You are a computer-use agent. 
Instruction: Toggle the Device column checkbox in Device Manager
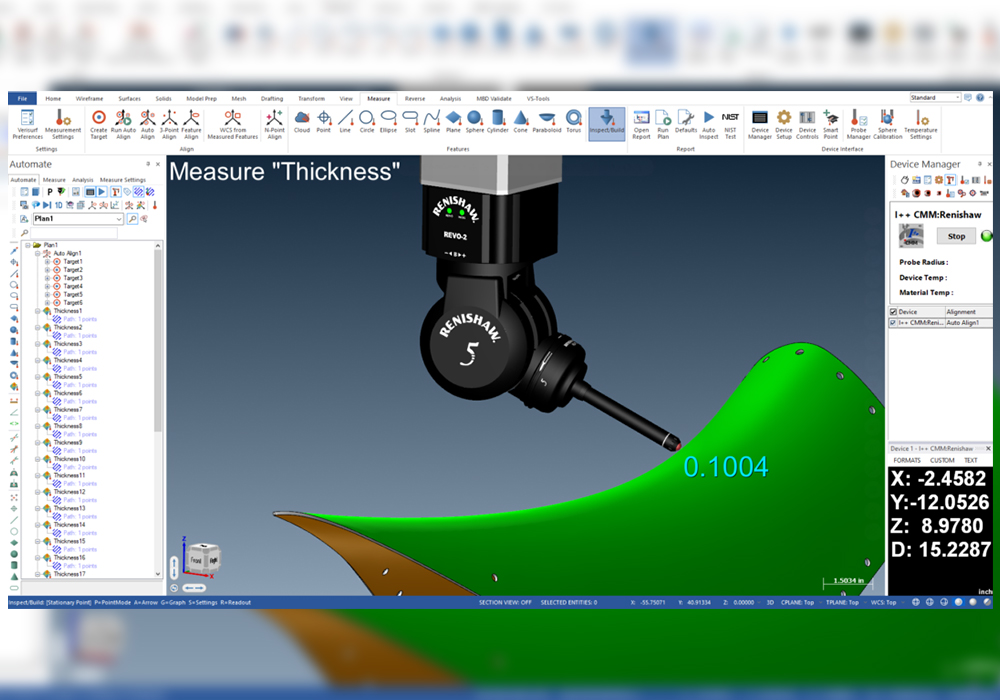coord(893,312)
